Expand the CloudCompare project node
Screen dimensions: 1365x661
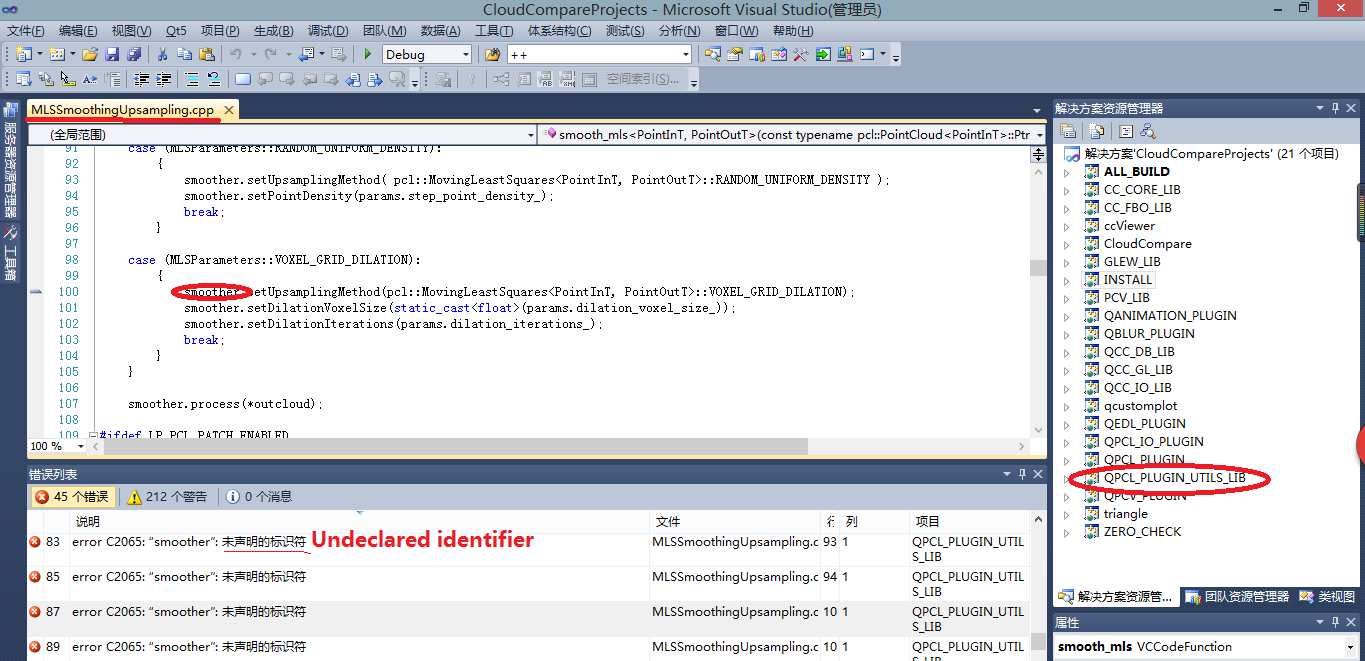click(1066, 244)
